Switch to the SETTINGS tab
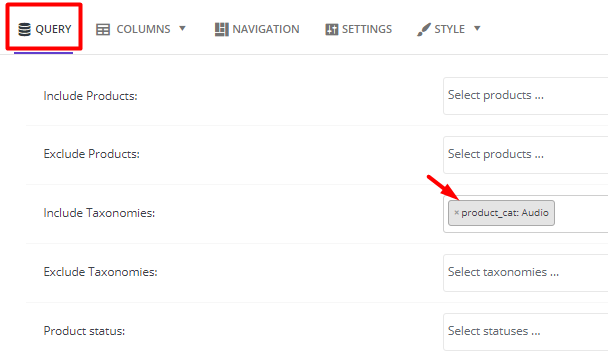 point(359,29)
